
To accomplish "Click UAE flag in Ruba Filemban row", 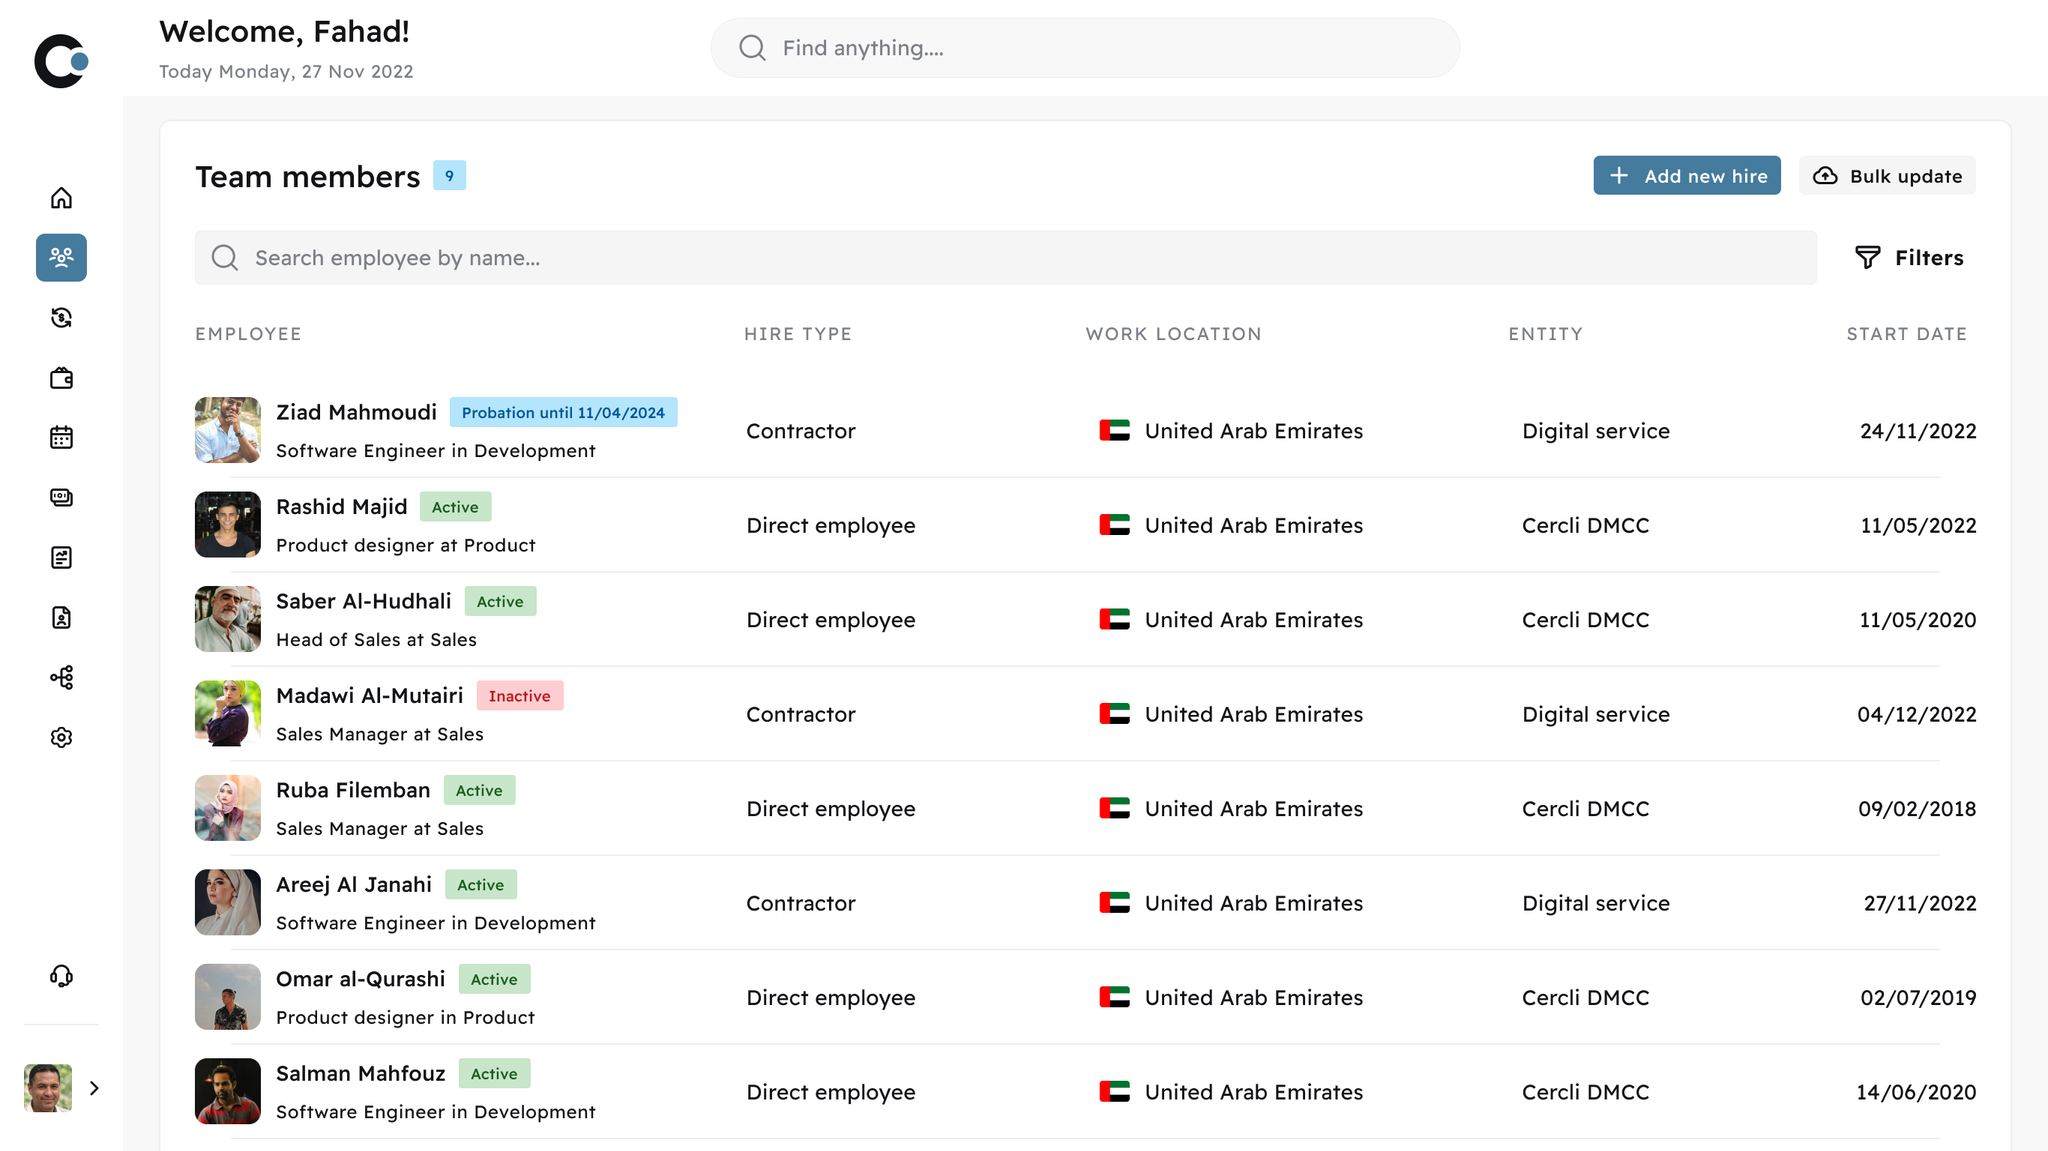I will [x=1114, y=808].
